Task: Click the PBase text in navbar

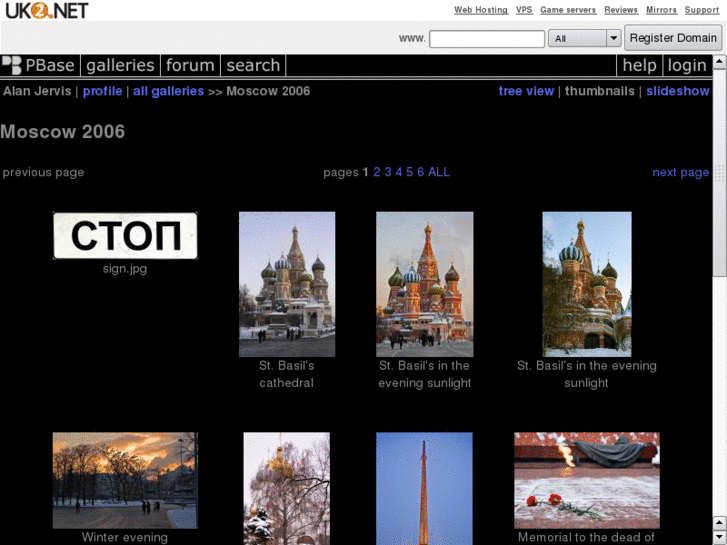Action: click(50, 65)
